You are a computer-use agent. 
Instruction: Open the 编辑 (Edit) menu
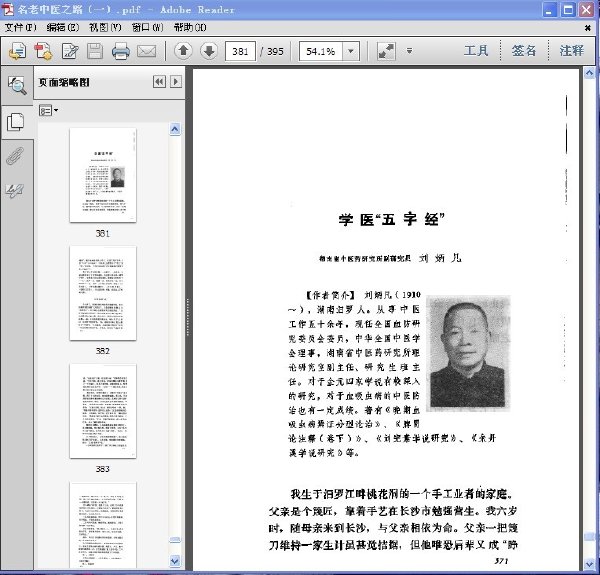point(63,28)
